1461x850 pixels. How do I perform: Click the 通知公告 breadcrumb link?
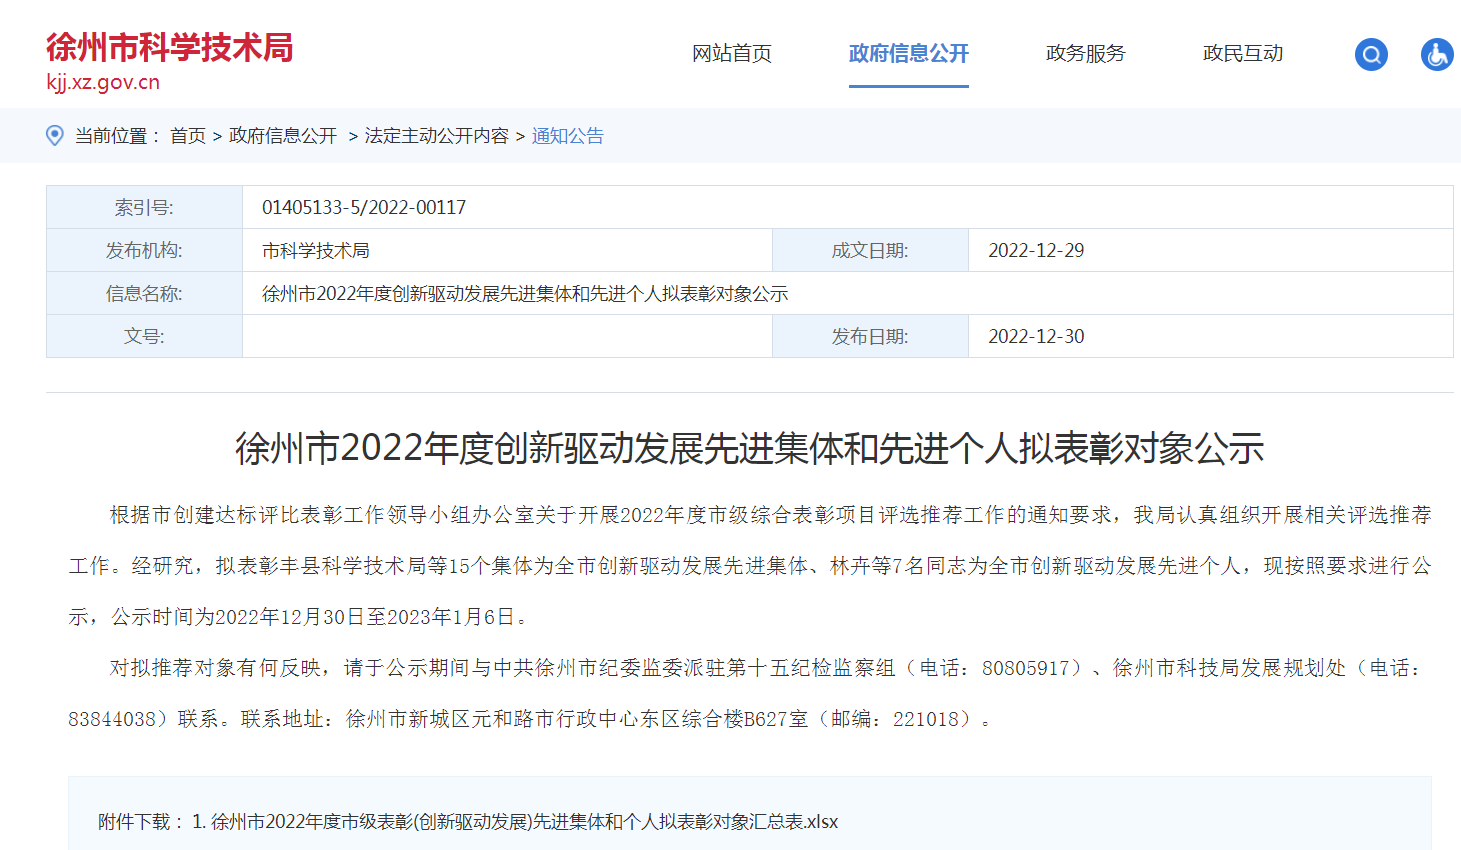[568, 136]
